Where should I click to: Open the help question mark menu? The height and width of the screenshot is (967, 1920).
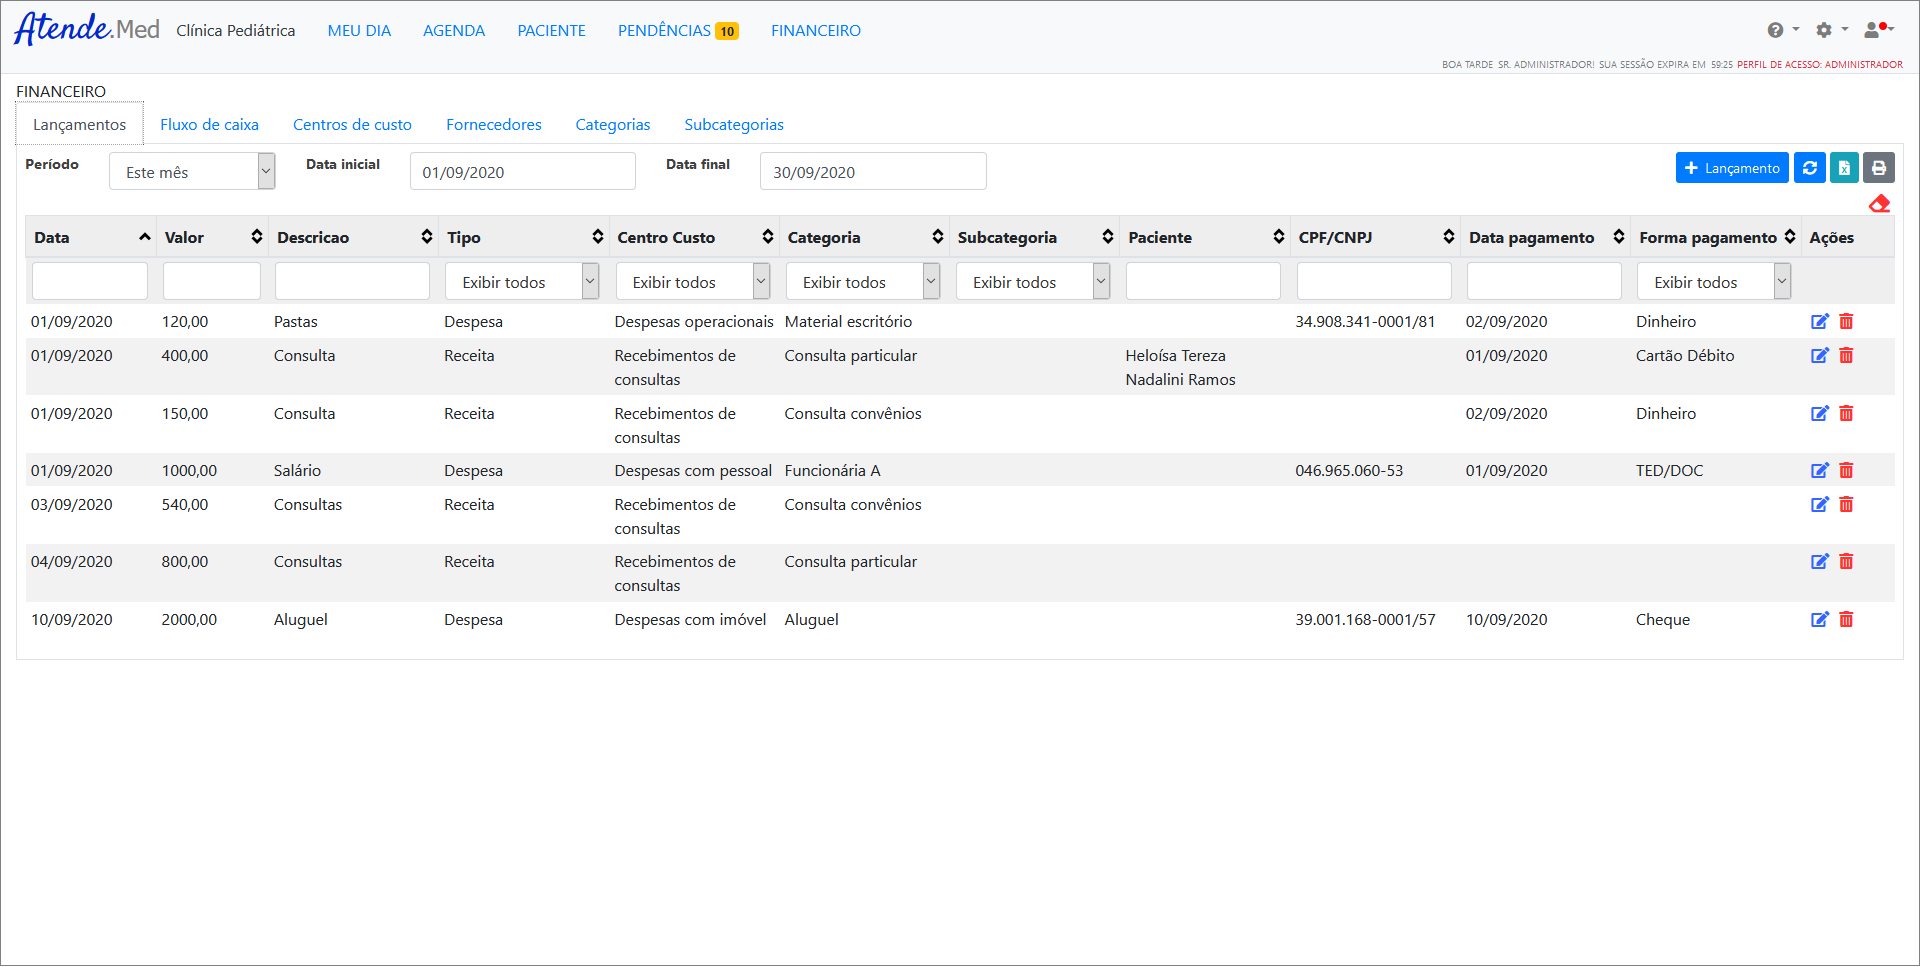click(1782, 30)
